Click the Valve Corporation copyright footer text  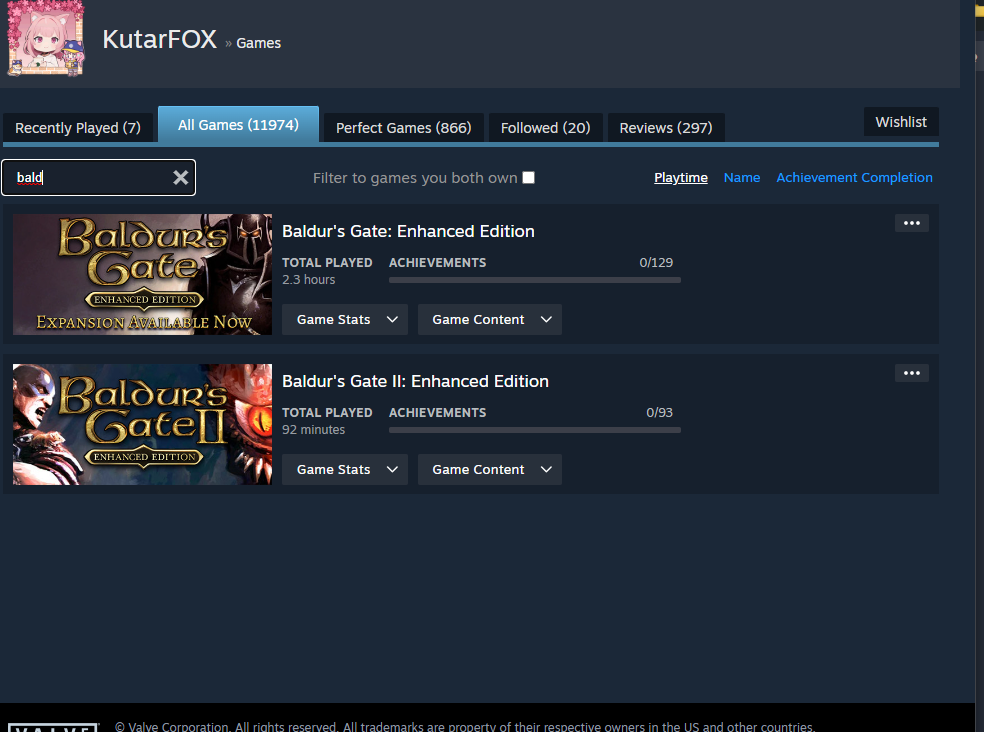(464, 726)
